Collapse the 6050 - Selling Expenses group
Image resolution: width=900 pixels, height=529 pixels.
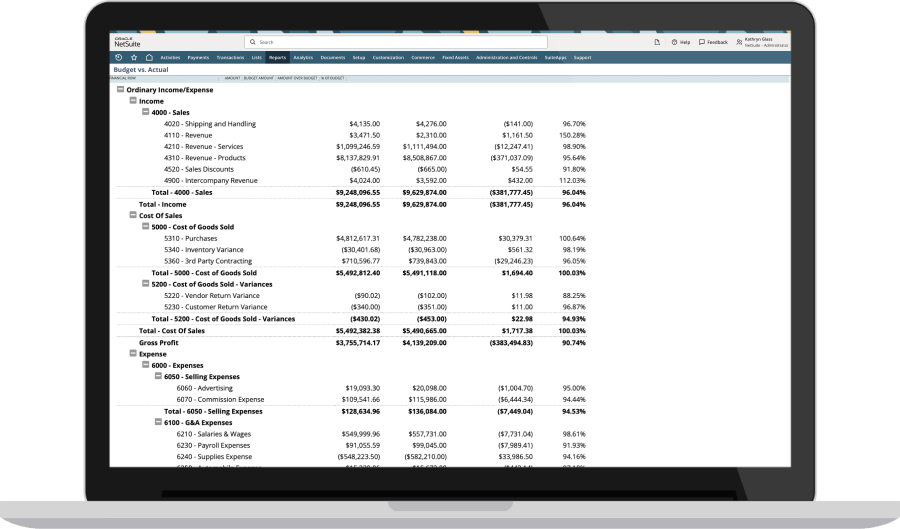[158, 376]
